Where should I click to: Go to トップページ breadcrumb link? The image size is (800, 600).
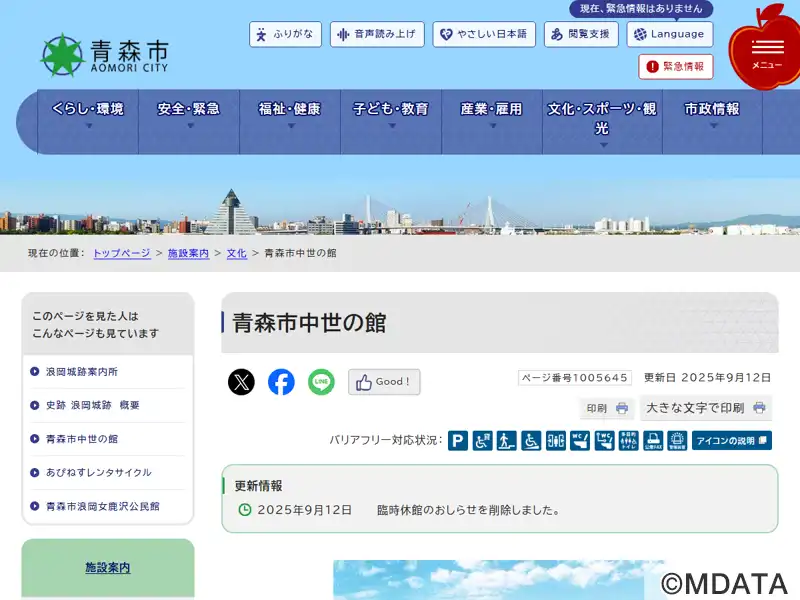pos(122,254)
